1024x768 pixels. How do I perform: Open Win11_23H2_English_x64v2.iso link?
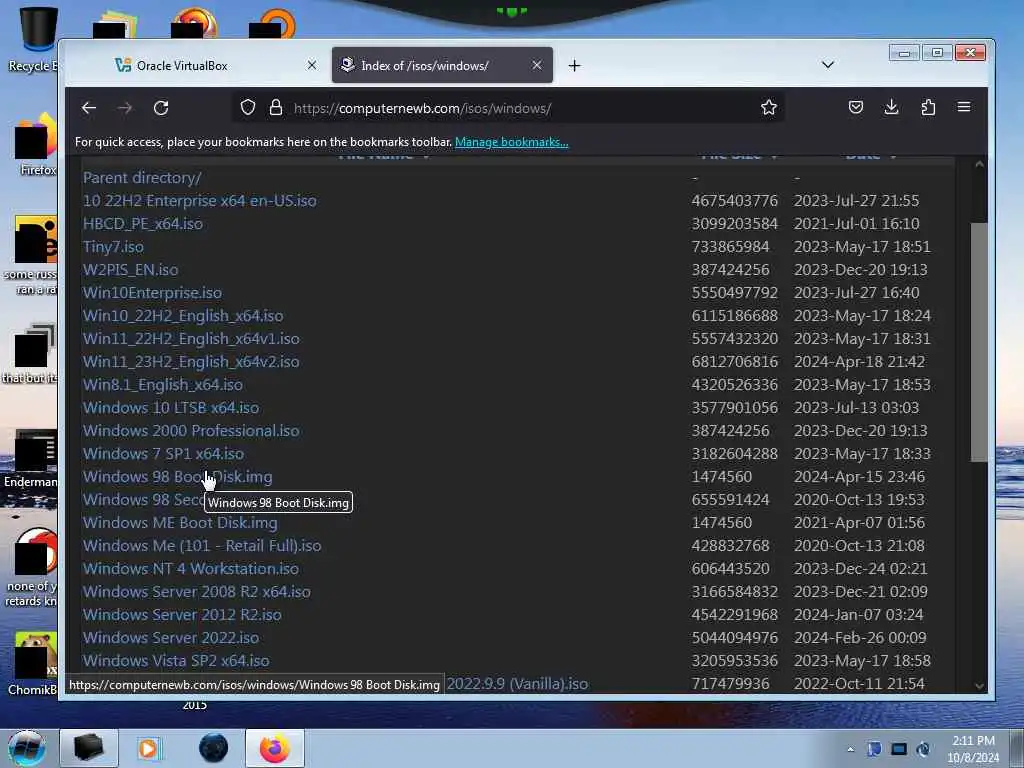coord(191,361)
